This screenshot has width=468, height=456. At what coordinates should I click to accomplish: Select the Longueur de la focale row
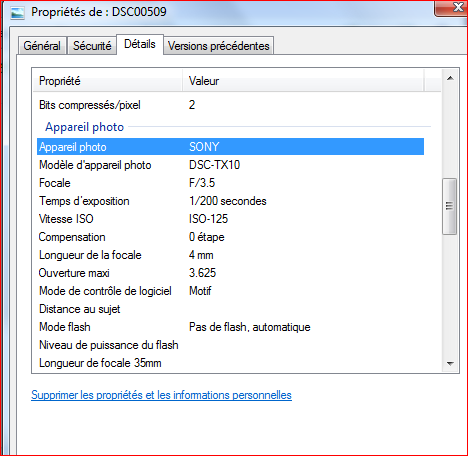(230, 255)
